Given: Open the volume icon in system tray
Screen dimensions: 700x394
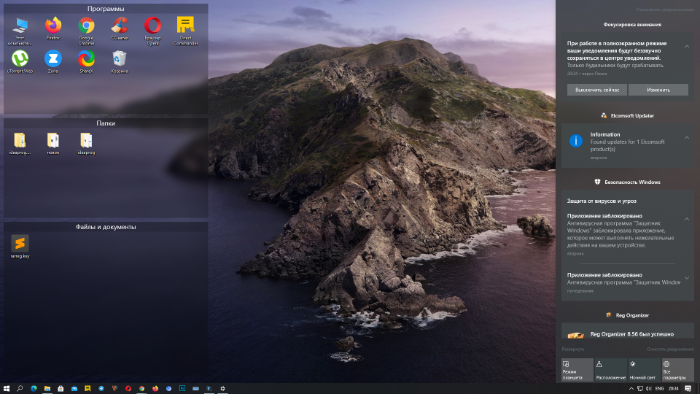Looking at the screenshot, I should [x=649, y=389].
